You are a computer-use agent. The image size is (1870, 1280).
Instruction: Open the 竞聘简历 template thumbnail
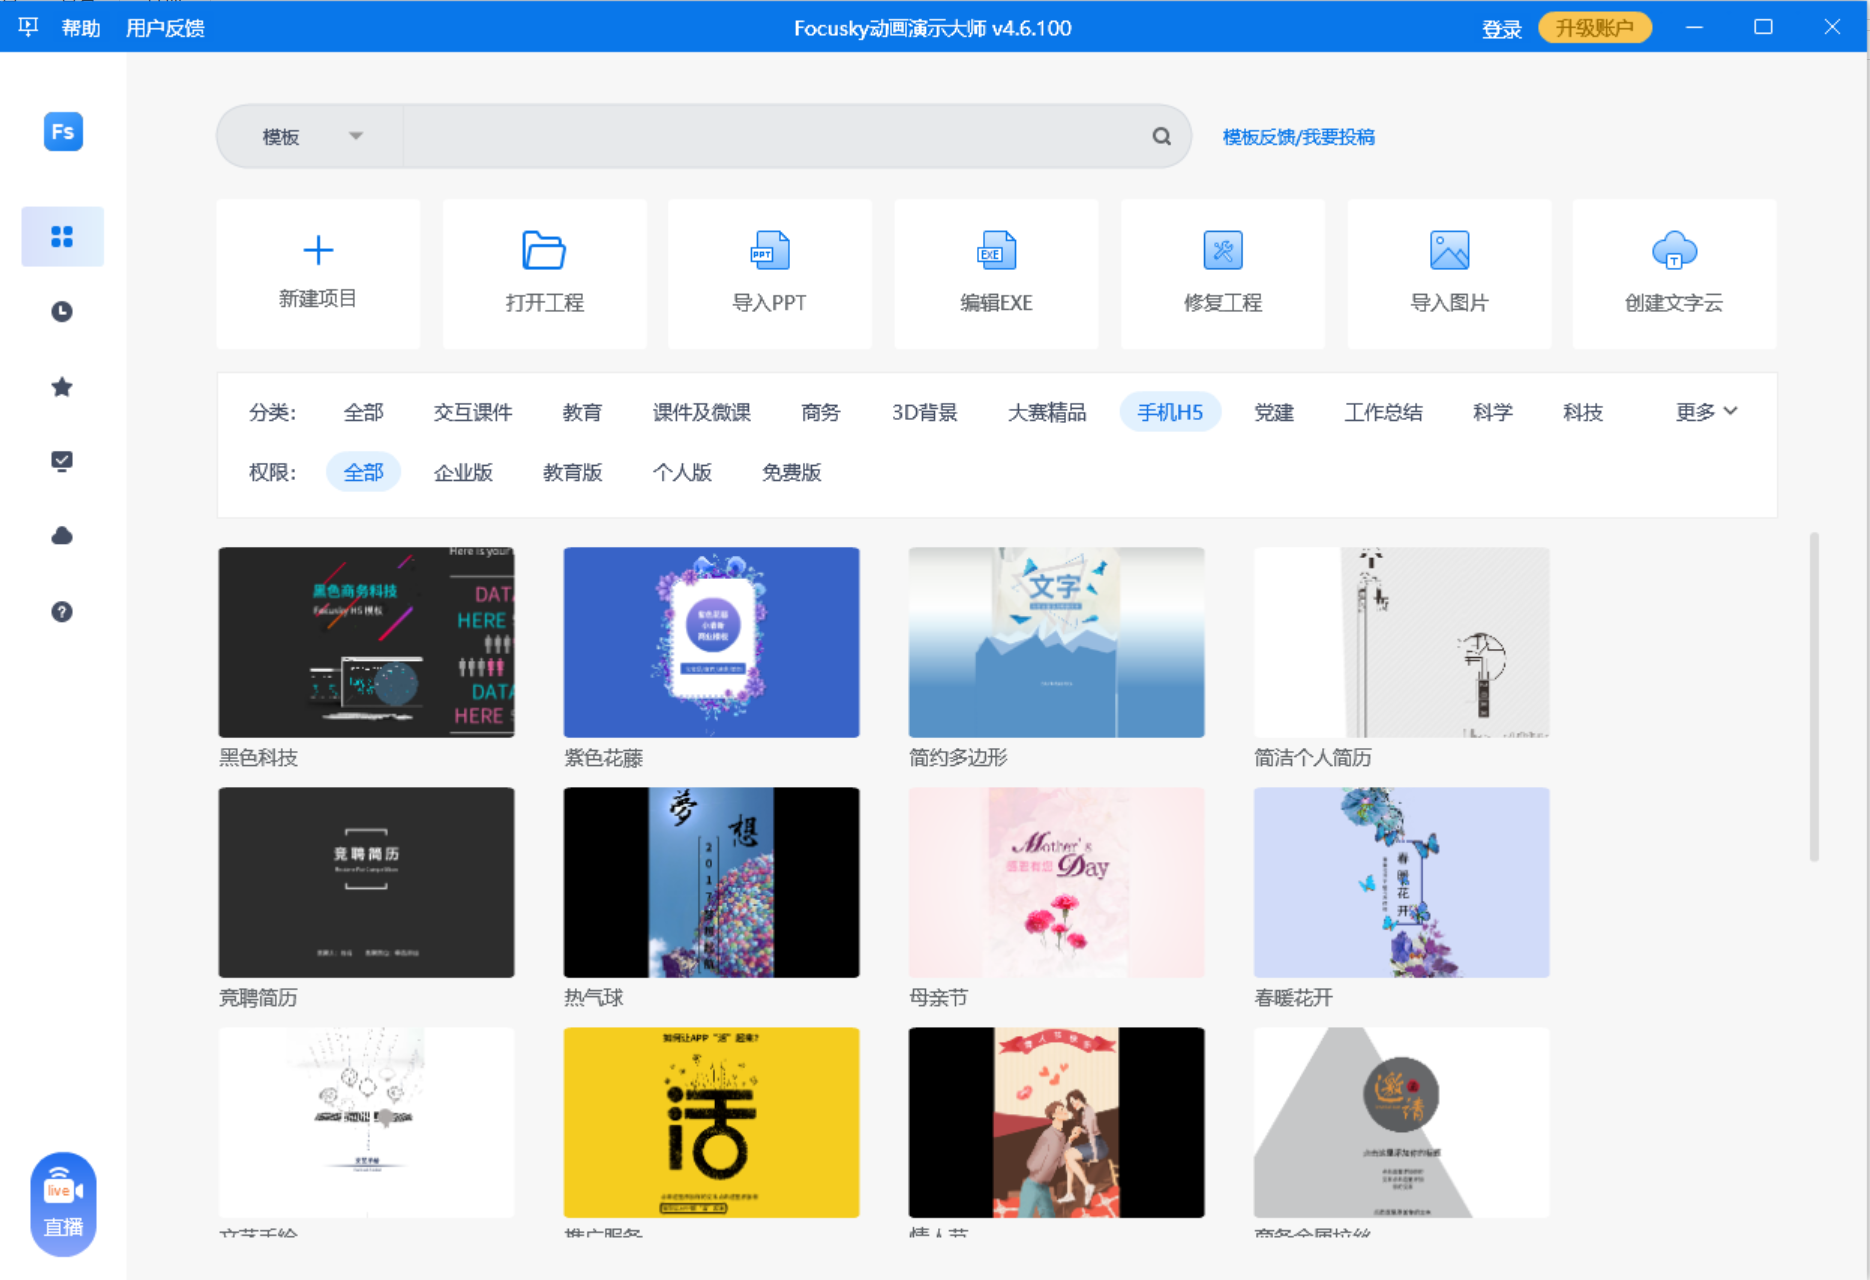click(366, 882)
